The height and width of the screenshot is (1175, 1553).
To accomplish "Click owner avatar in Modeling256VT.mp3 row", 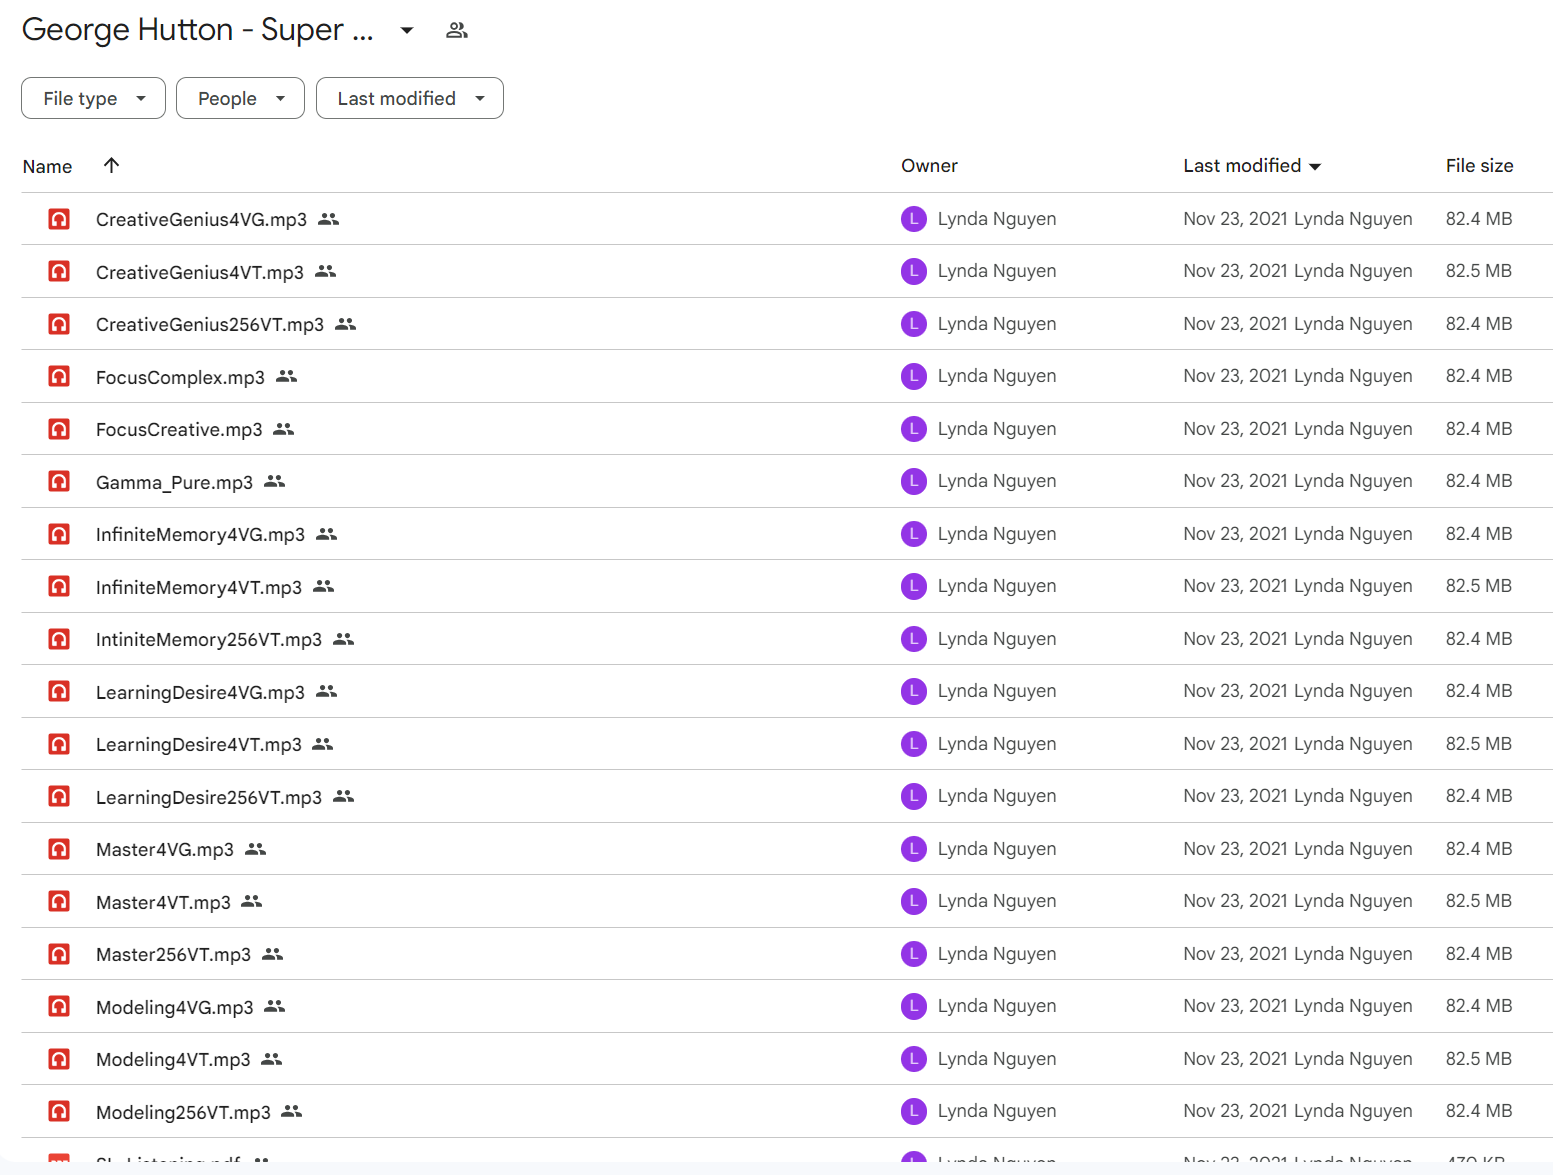I will [x=914, y=1111].
